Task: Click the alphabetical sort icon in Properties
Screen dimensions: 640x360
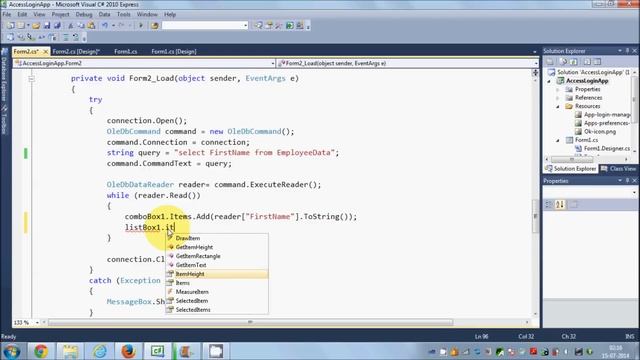Action: coord(560,204)
